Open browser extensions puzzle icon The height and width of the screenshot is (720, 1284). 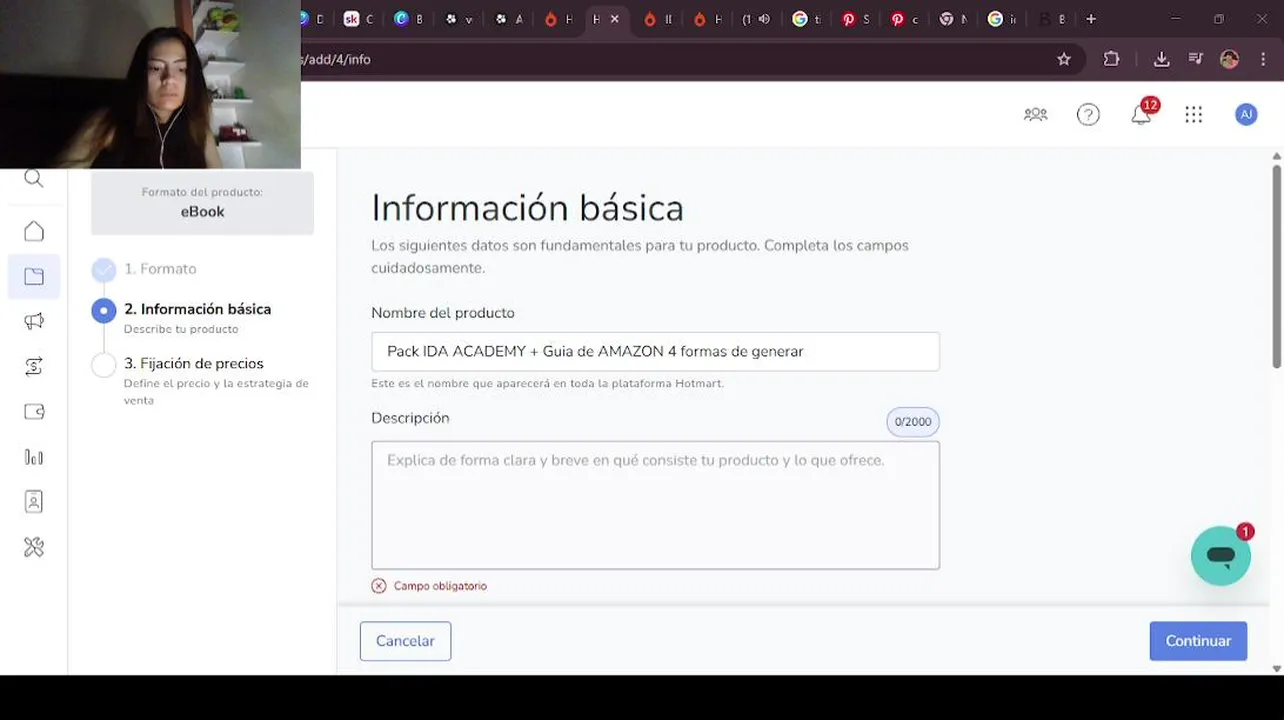click(1111, 59)
